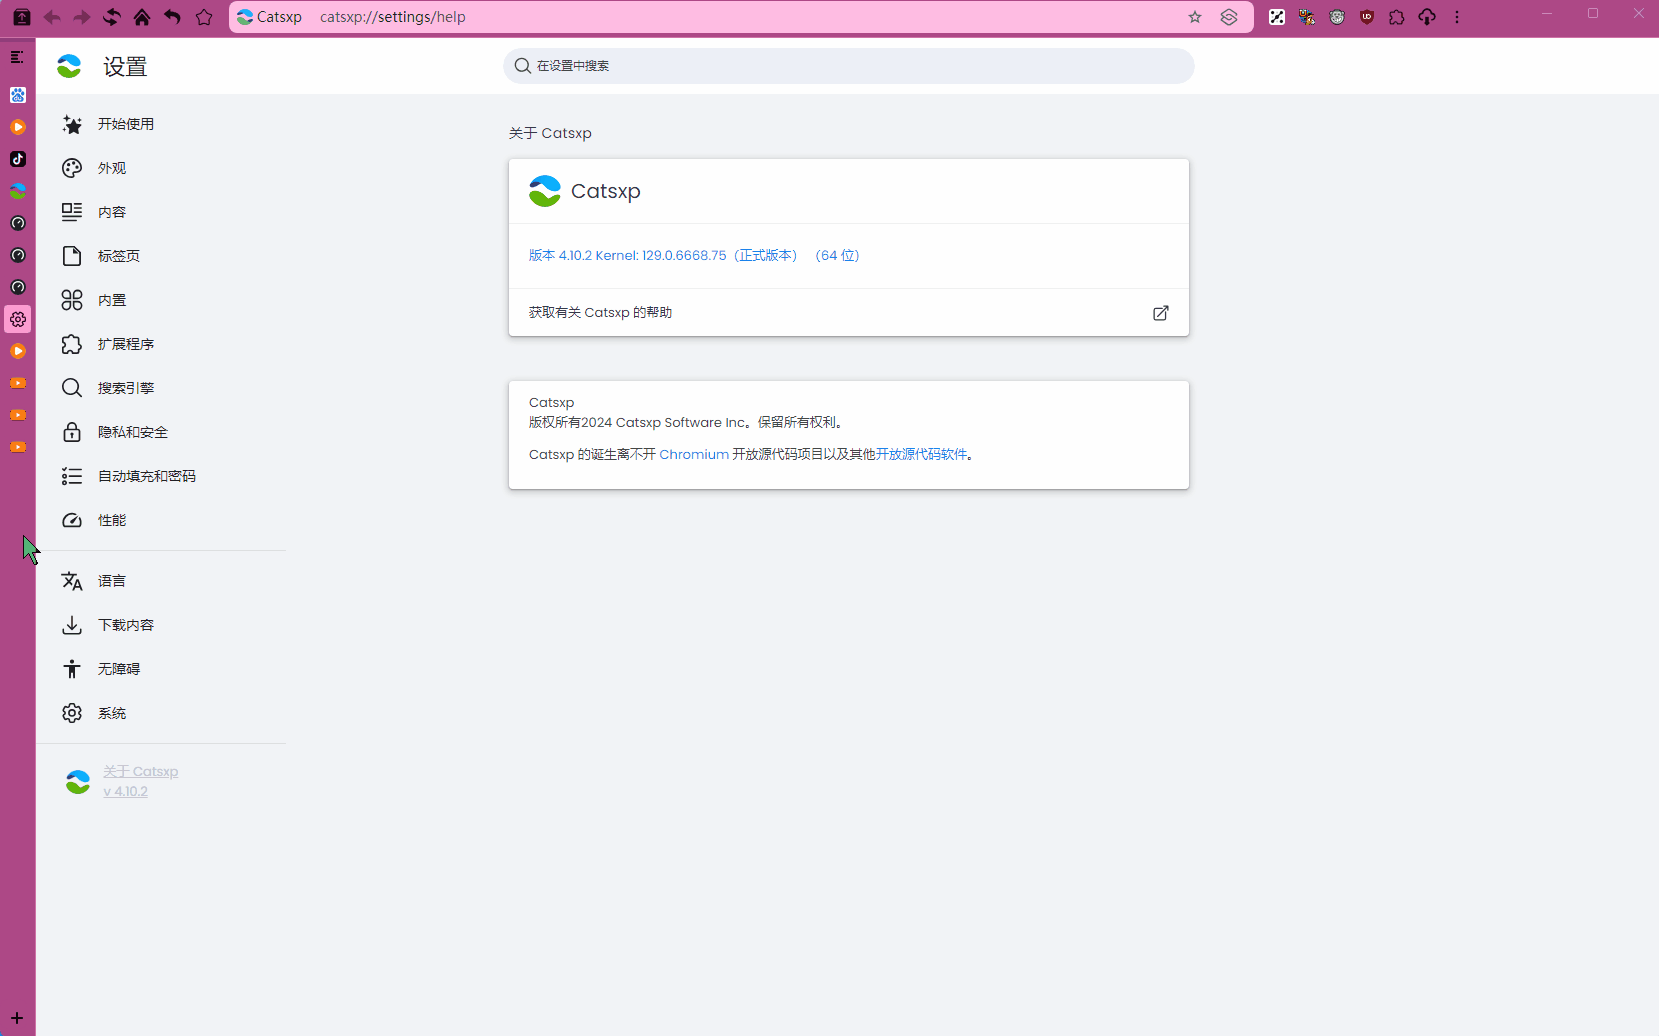Open the tab stash box icon in toolbar
The width and height of the screenshot is (1659, 1036).
pyautogui.click(x=22, y=17)
